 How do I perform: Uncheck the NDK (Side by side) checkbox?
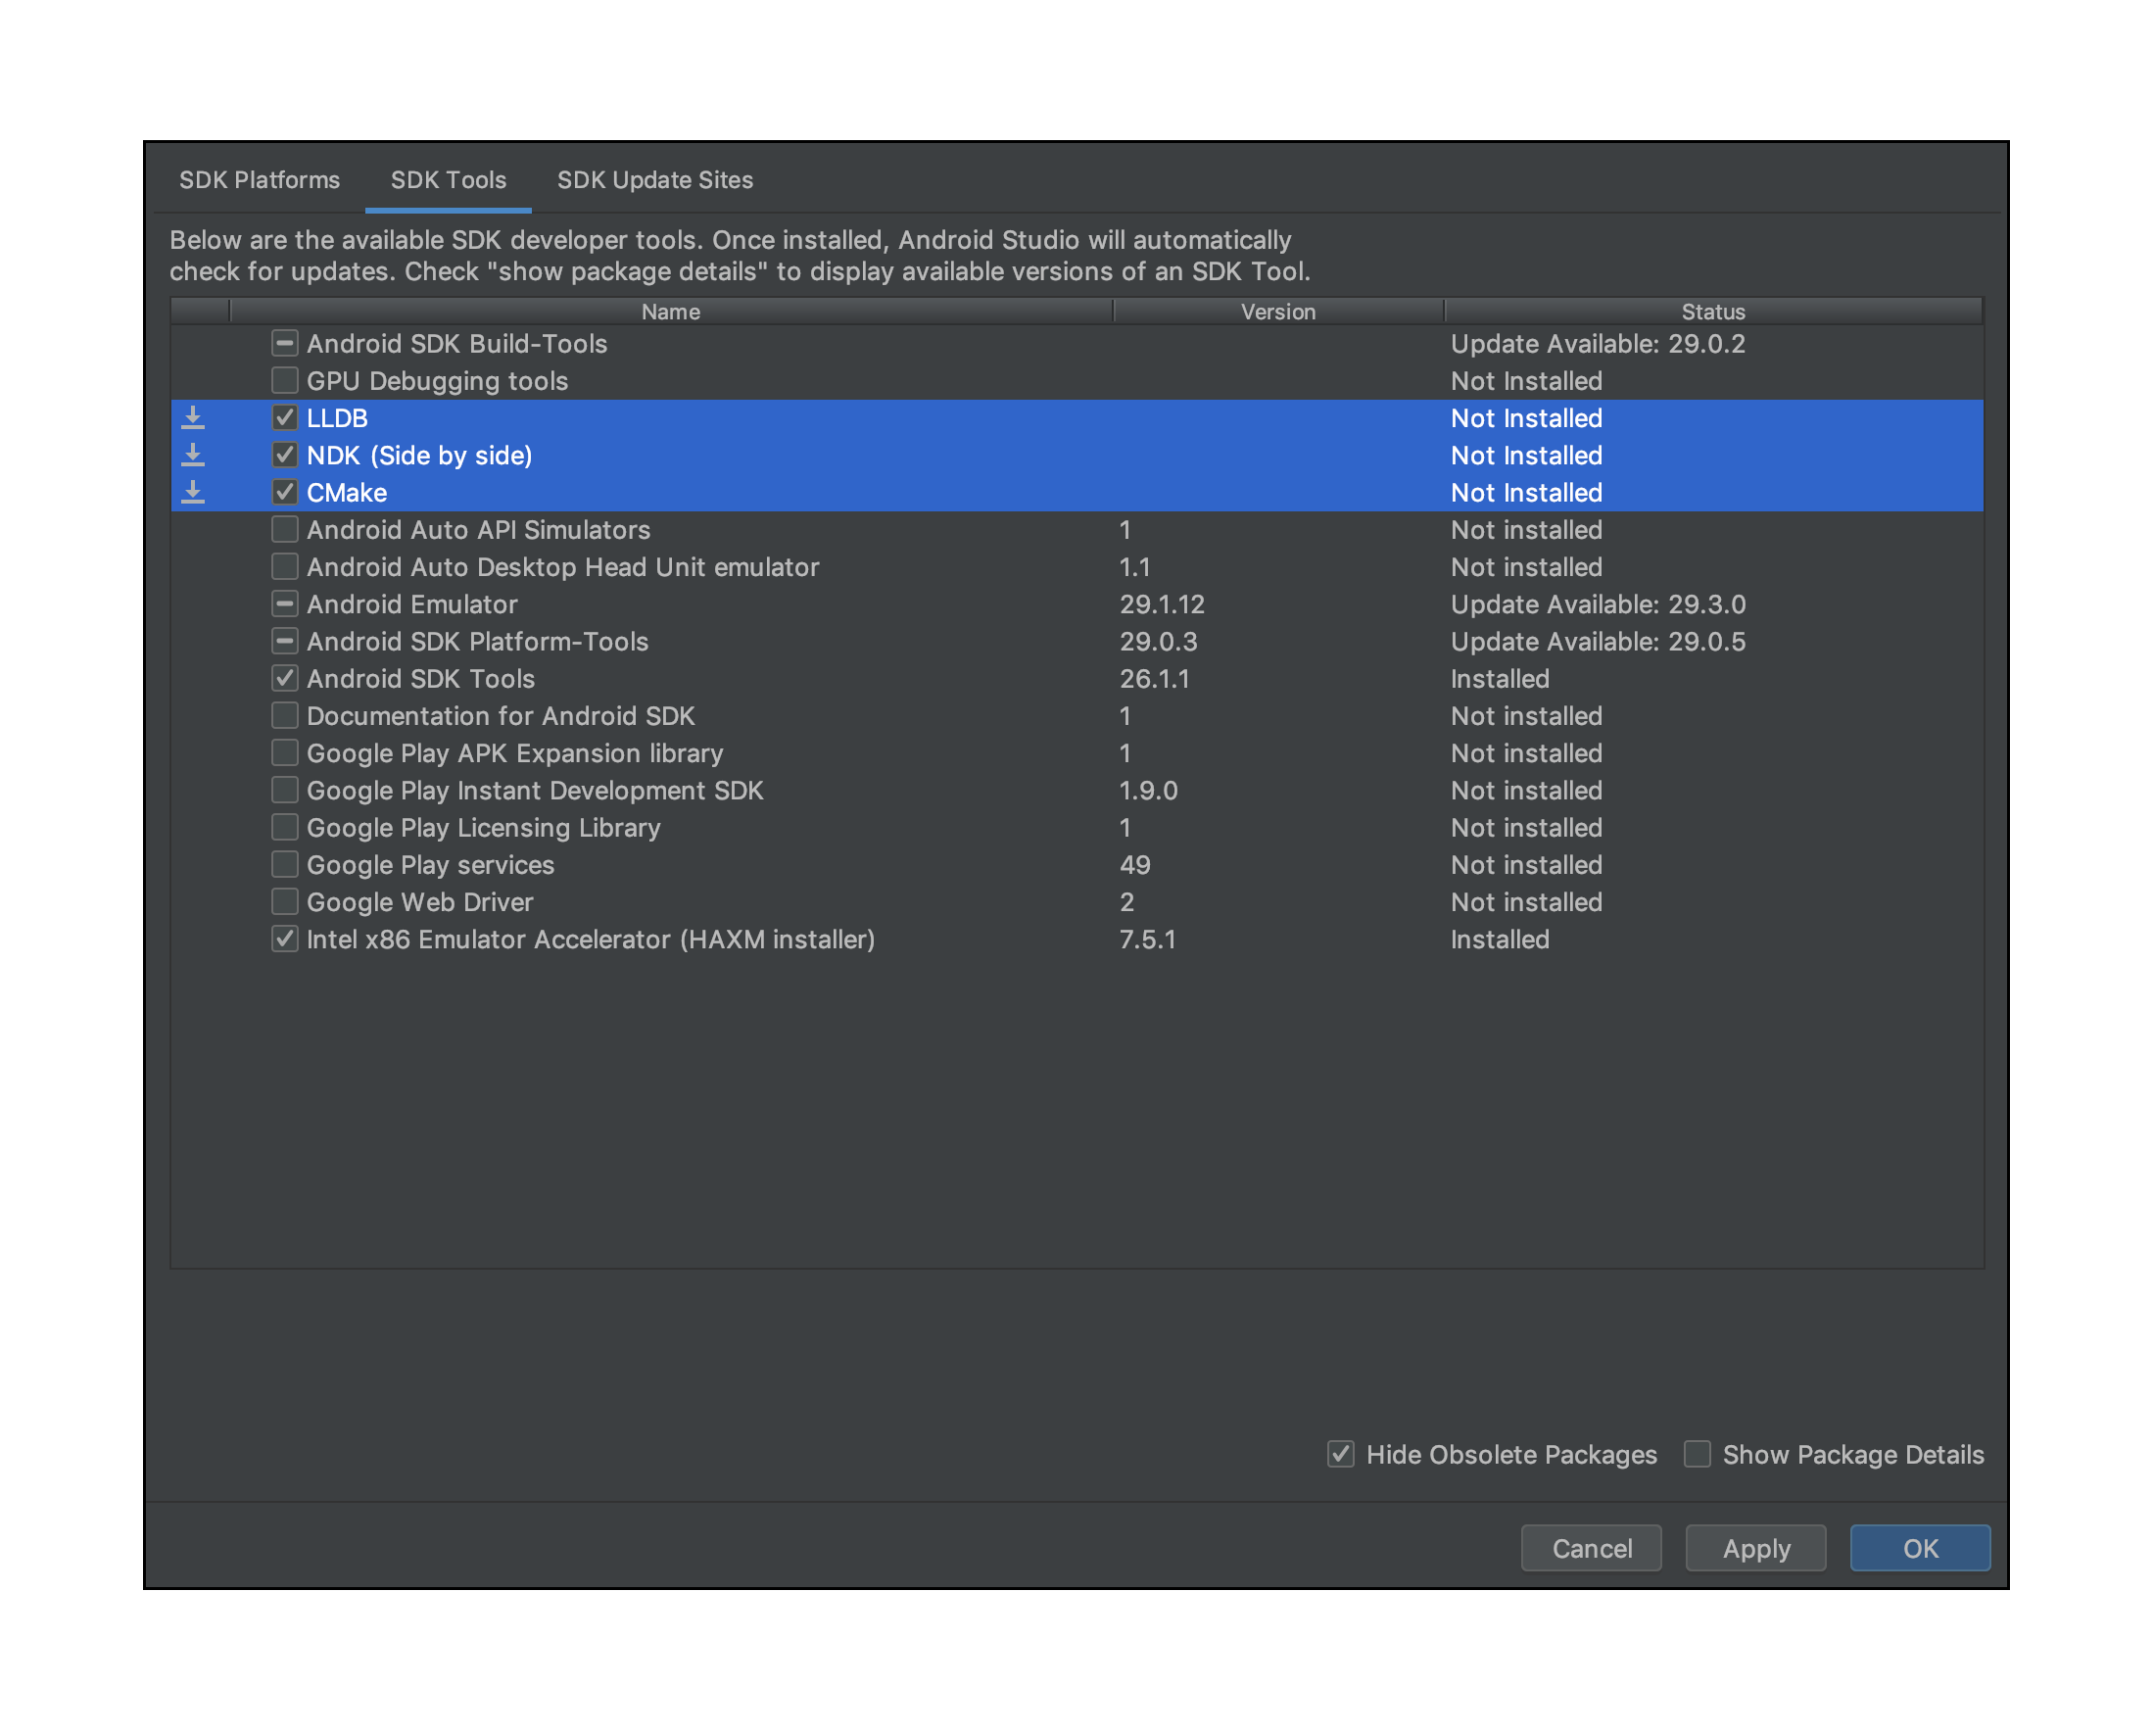click(x=285, y=455)
